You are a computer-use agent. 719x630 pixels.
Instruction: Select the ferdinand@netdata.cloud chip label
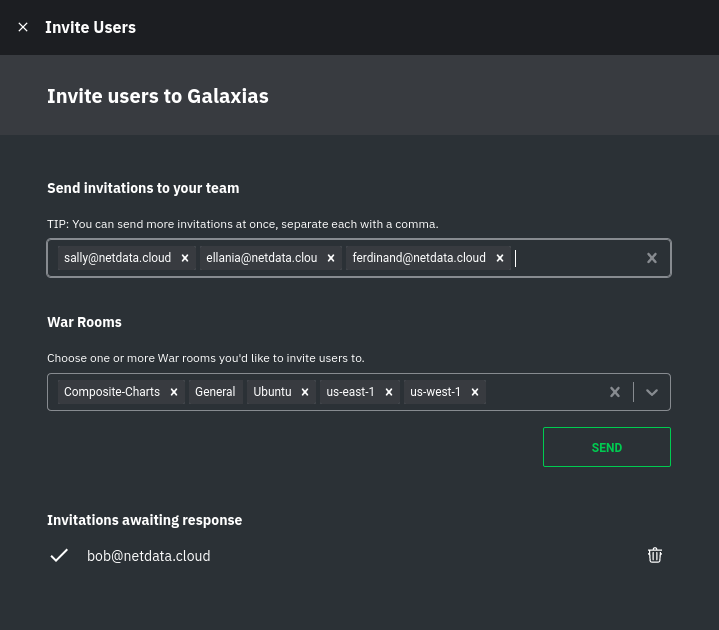tap(419, 258)
